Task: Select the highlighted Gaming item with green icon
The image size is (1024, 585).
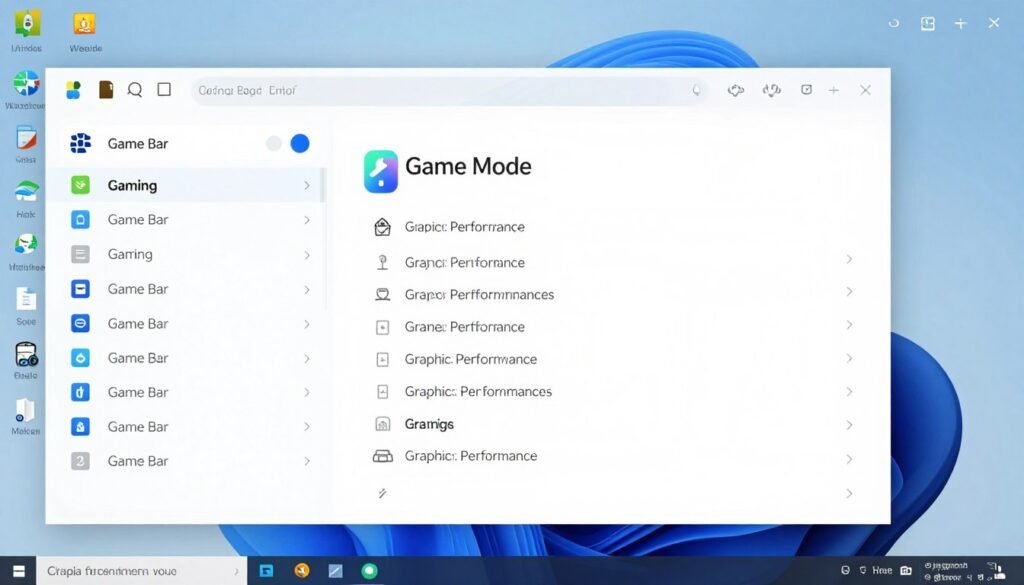Action: click(x=185, y=185)
